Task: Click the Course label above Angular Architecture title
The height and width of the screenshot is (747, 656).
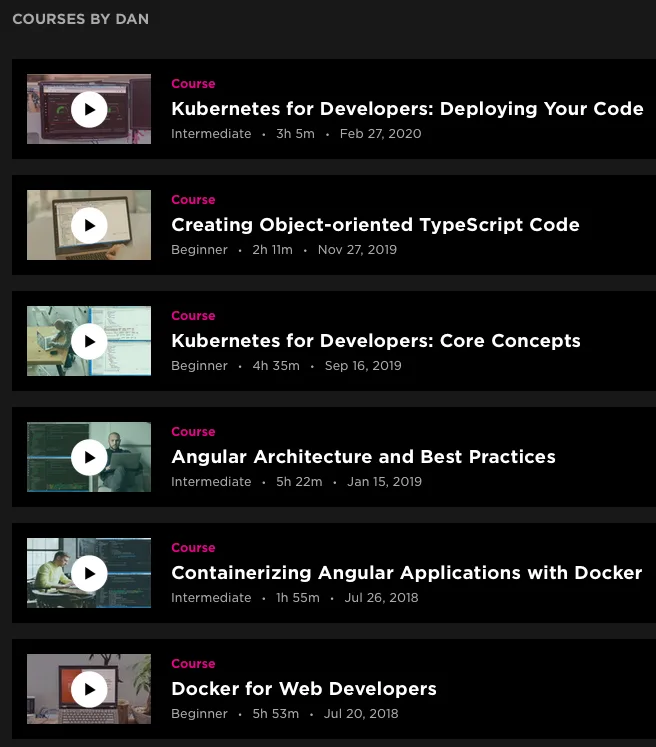Action: (x=193, y=432)
